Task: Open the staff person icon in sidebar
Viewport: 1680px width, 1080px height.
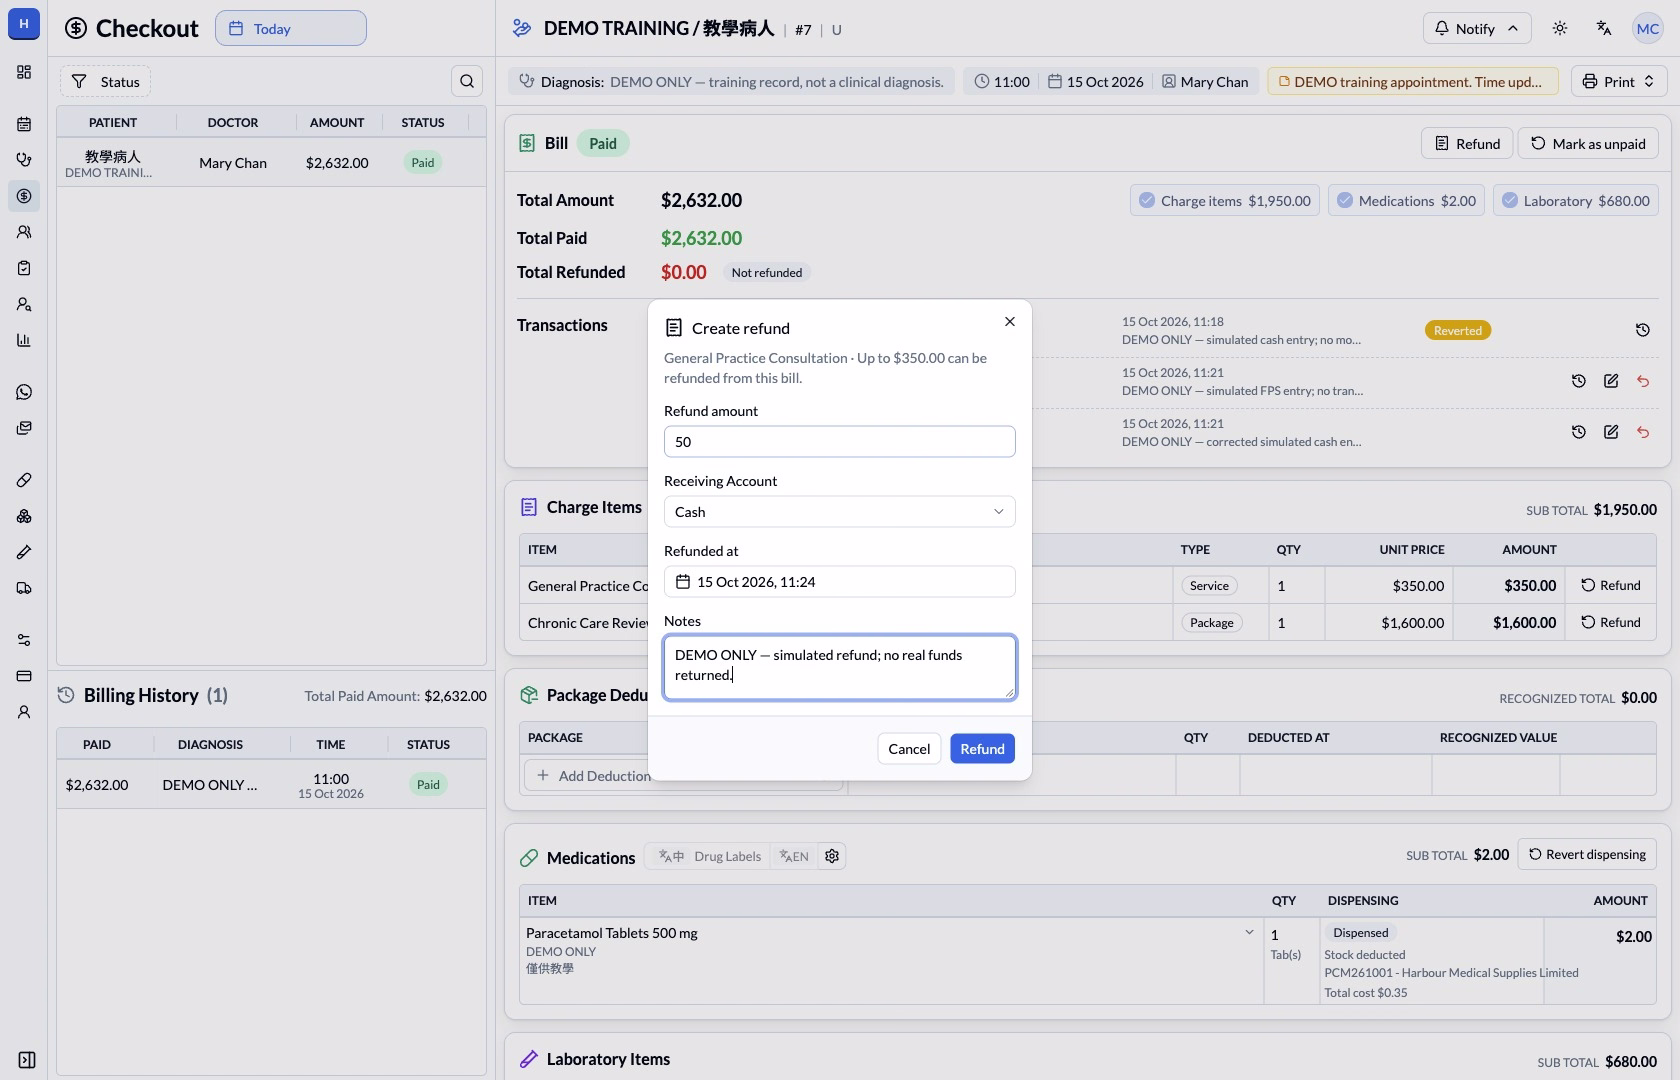Action: 24,712
